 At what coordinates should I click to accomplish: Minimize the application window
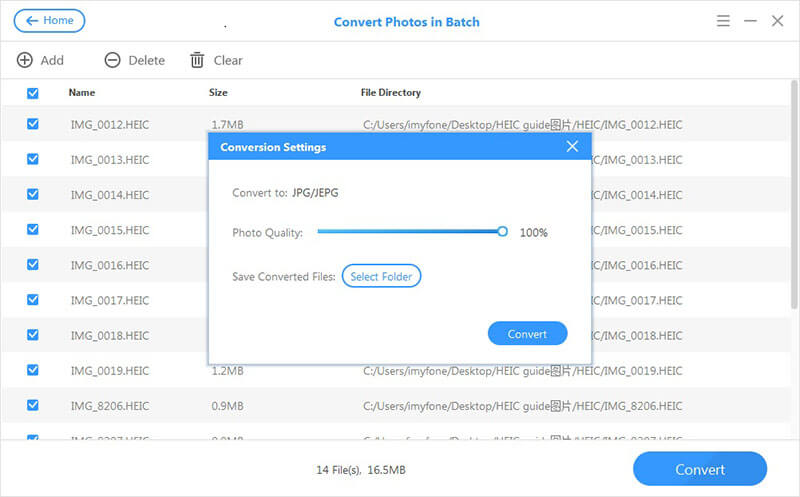pos(750,21)
